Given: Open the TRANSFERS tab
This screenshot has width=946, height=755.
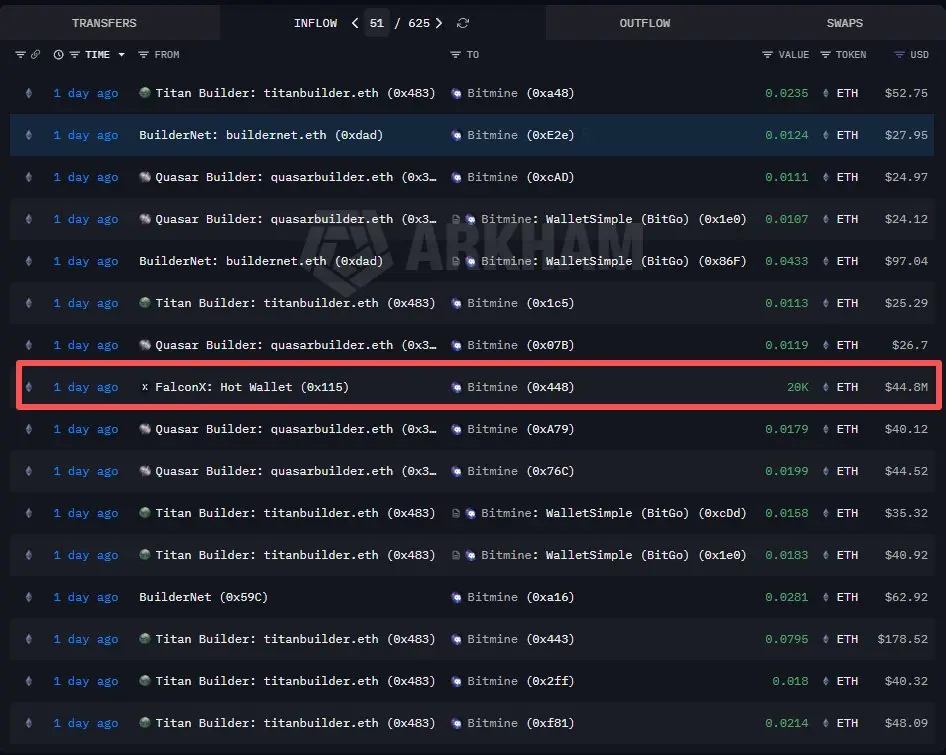Looking at the screenshot, I should click(x=104, y=23).
